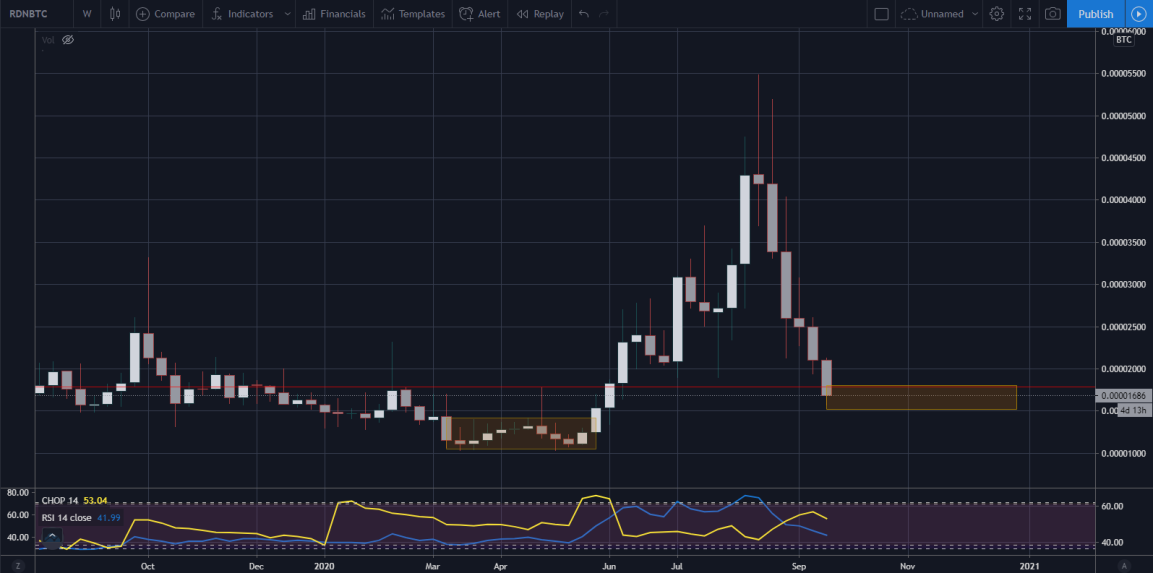Select the orange rectangle near March-May candles
1153x573 pixels.
pos(521,434)
